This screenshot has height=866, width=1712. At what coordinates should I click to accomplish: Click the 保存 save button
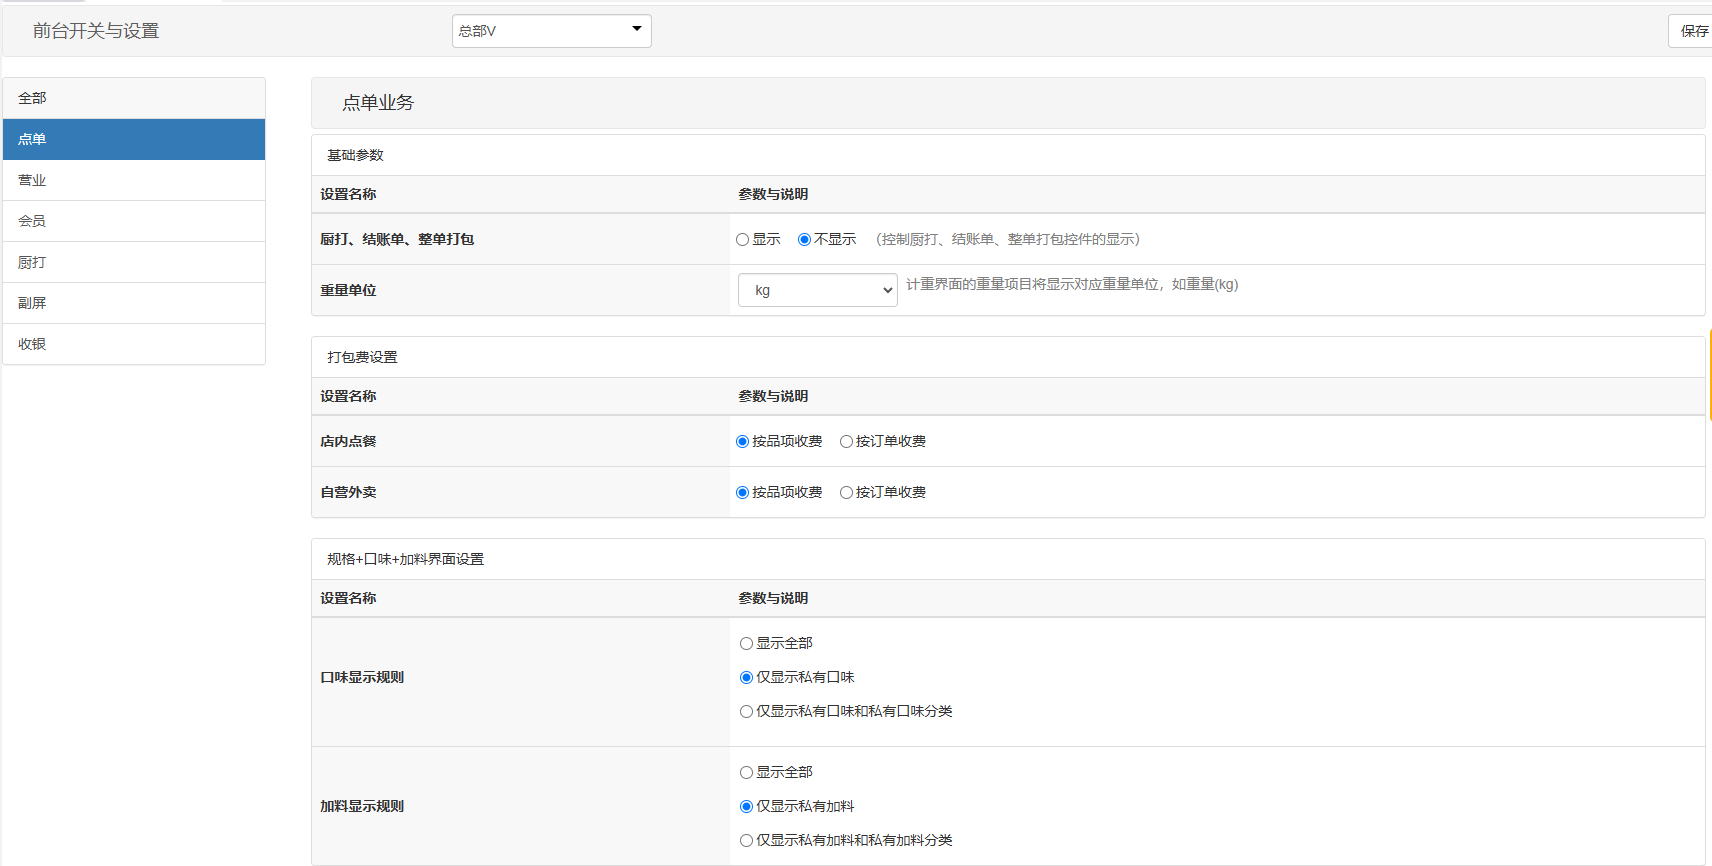1693,31
